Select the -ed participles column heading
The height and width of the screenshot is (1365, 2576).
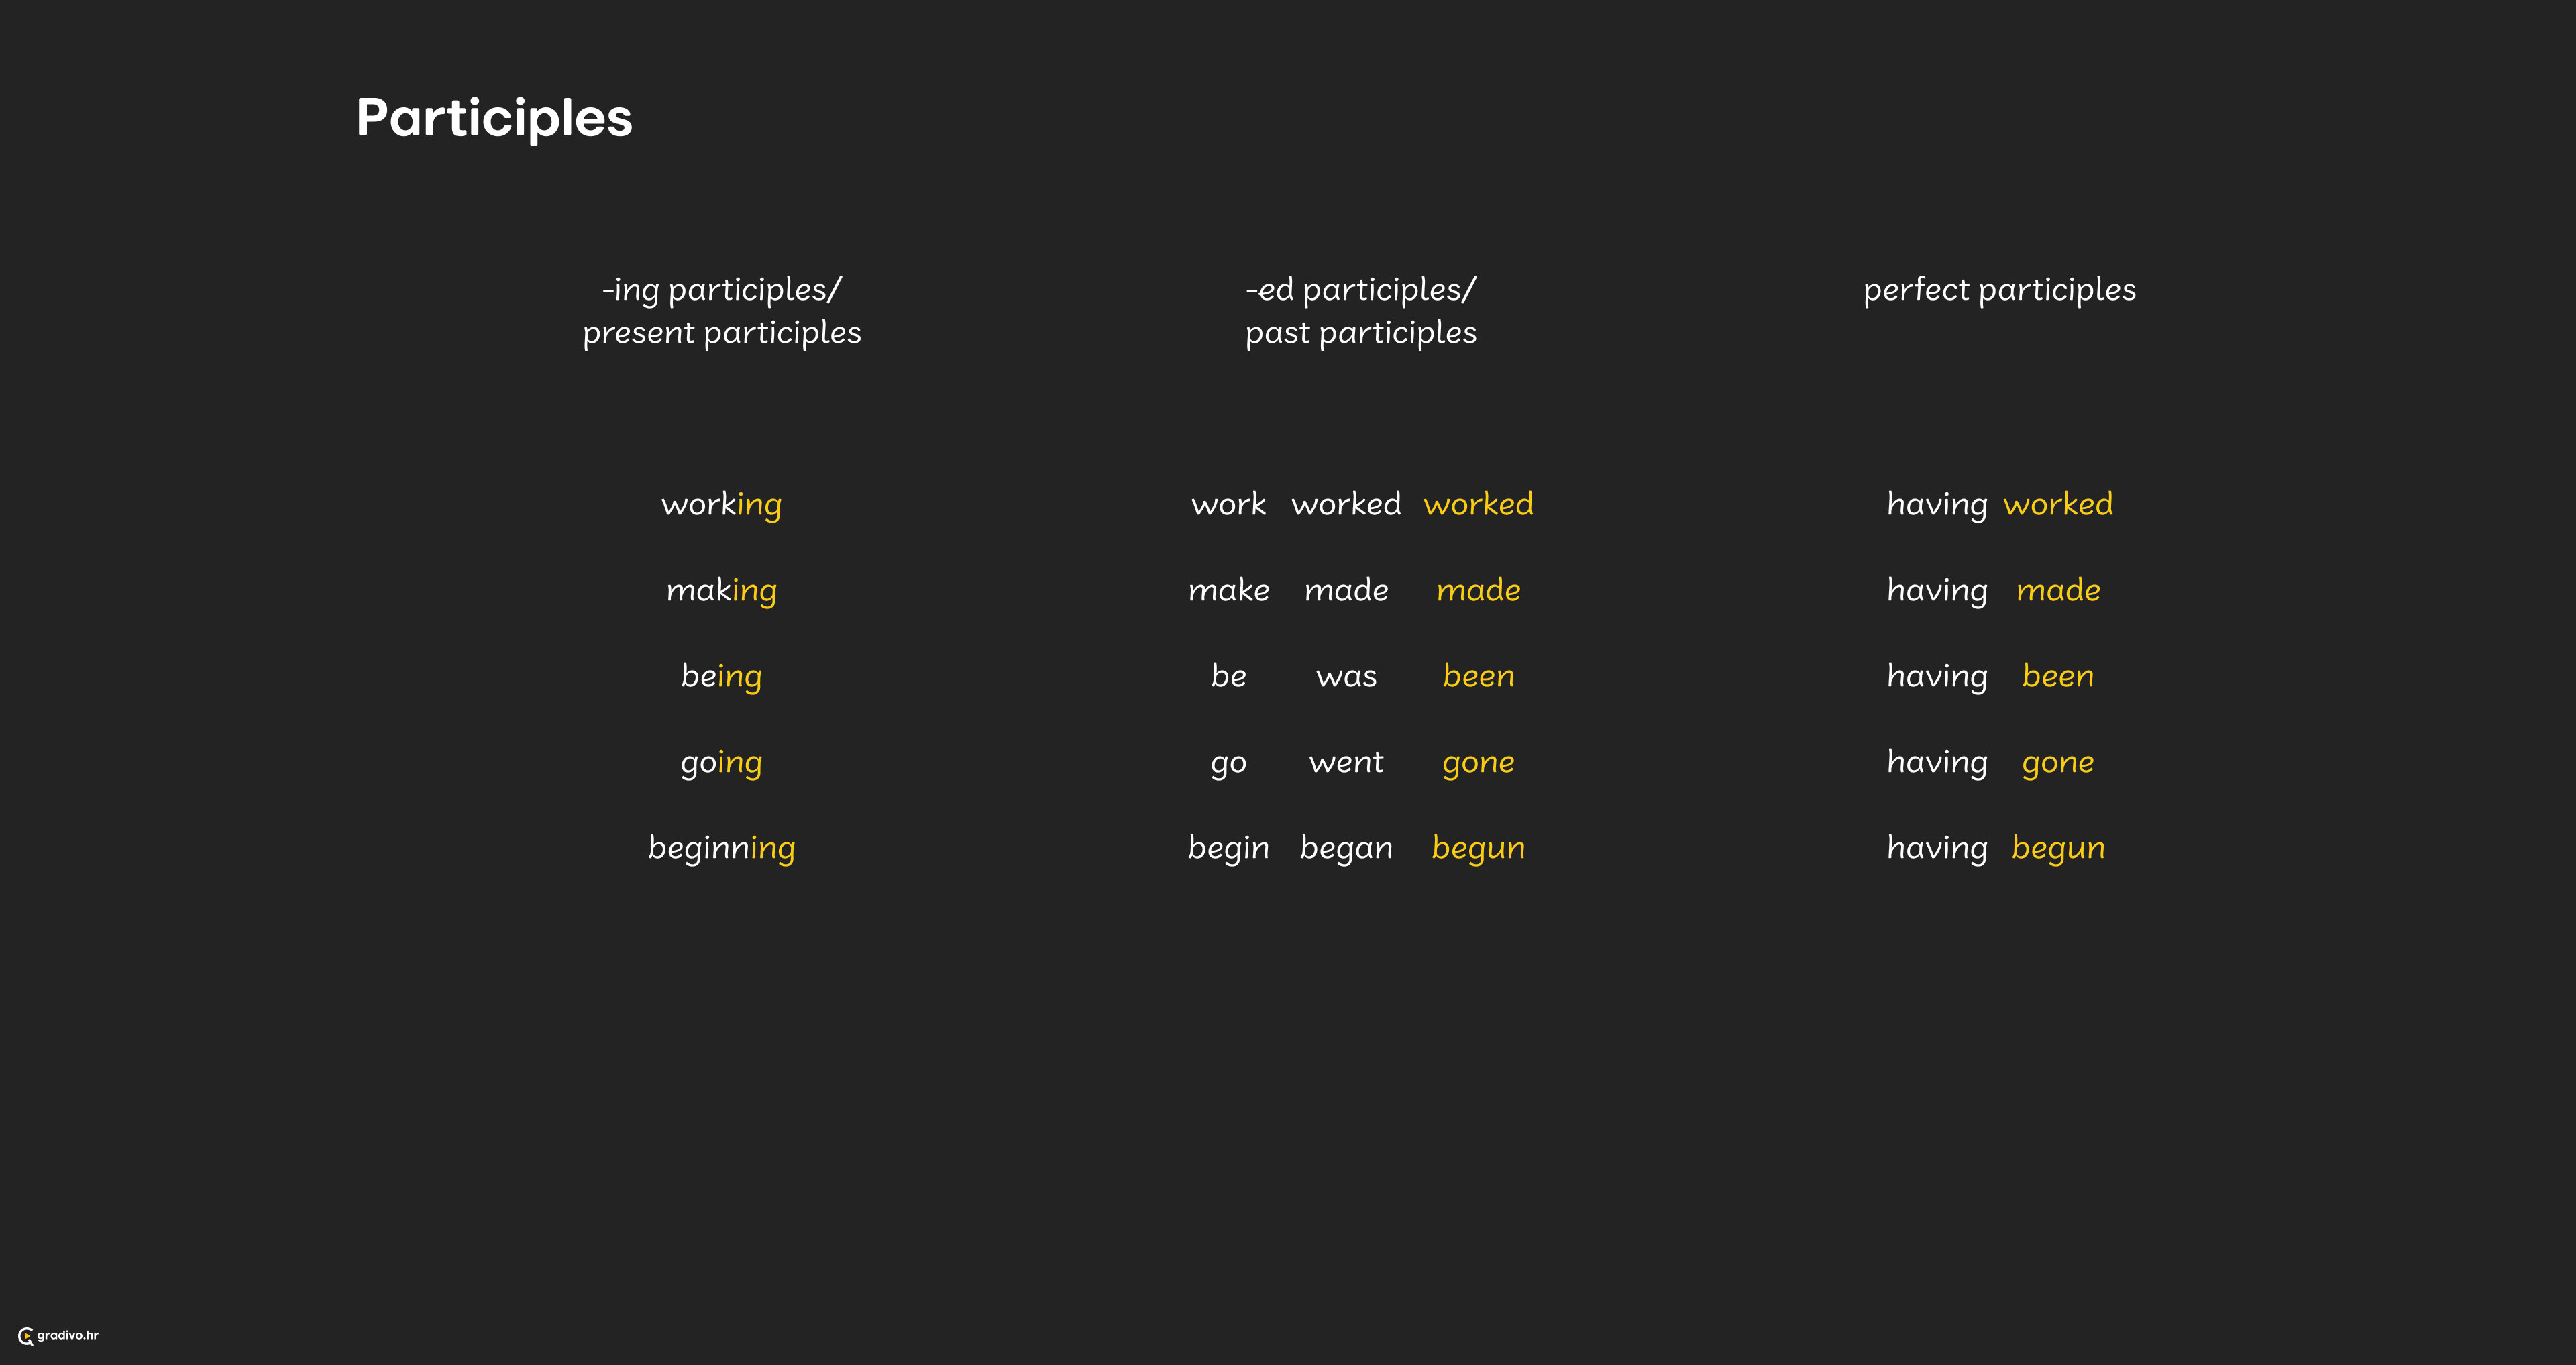point(1361,311)
